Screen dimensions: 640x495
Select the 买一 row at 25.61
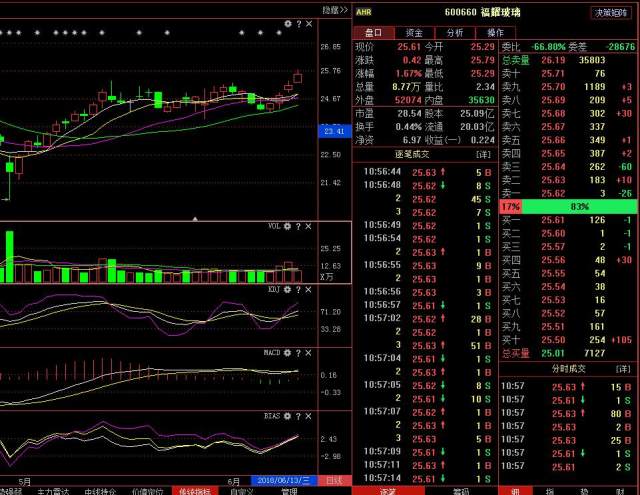pos(568,220)
